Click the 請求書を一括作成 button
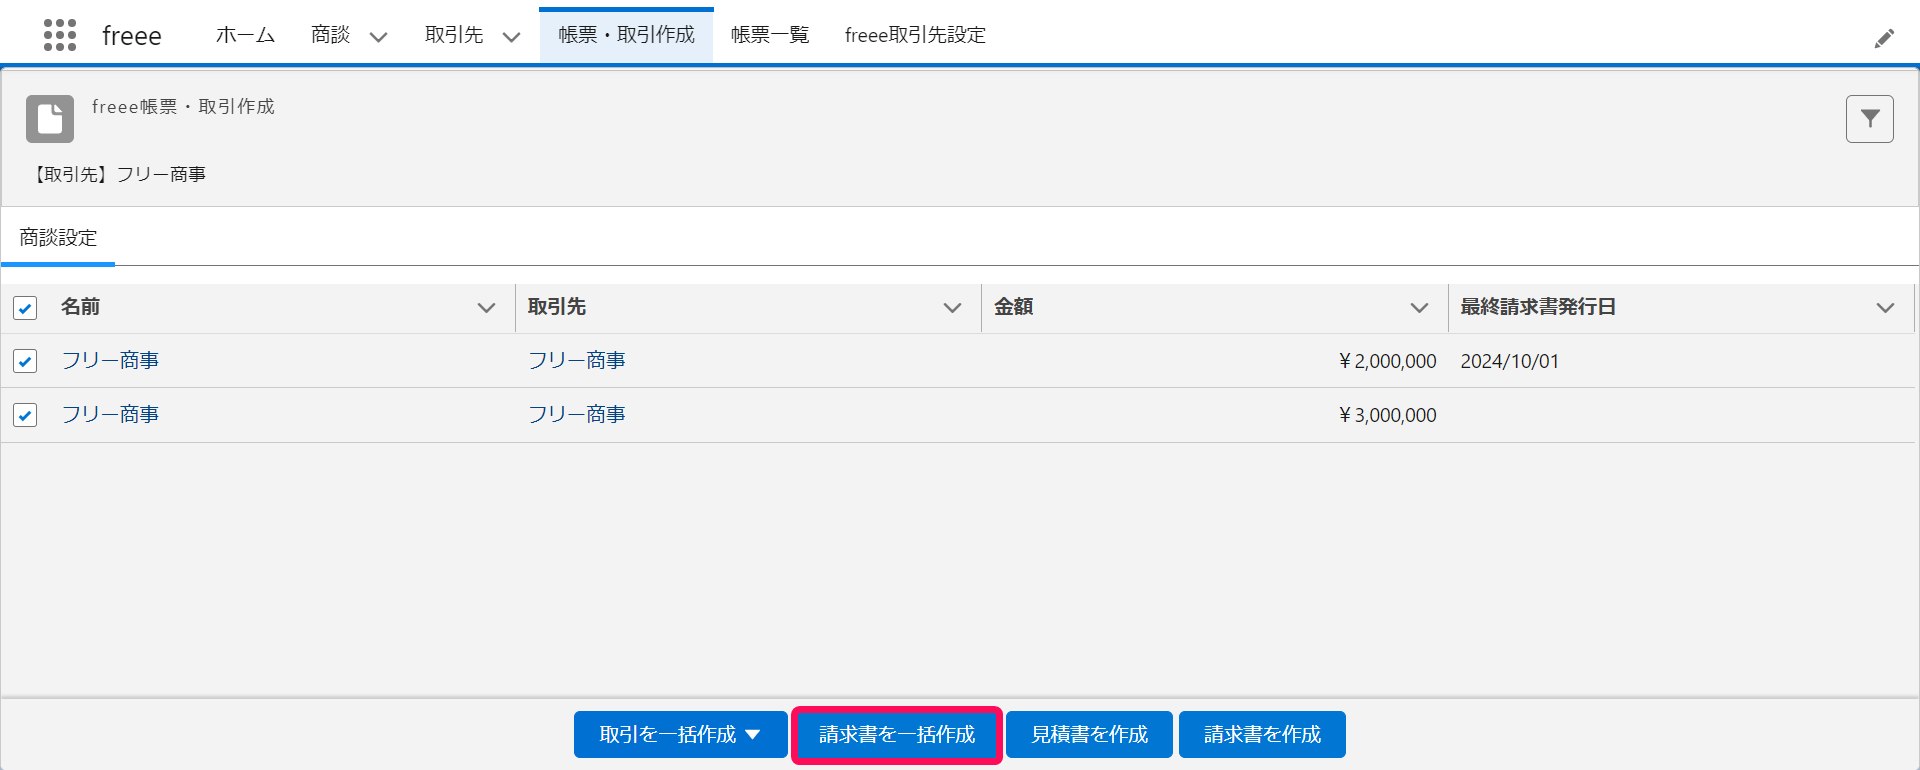The image size is (1920, 770). pos(897,735)
